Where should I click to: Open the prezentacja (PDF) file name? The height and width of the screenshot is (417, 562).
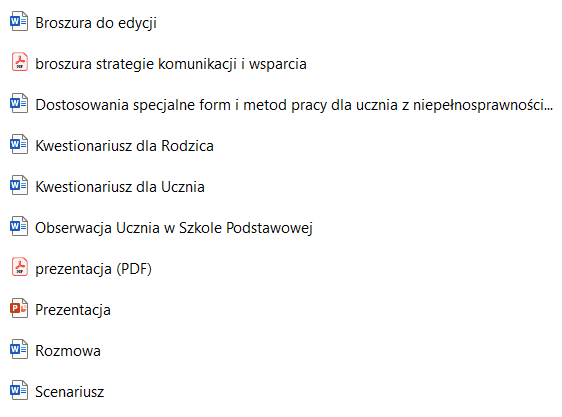click(93, 269)
